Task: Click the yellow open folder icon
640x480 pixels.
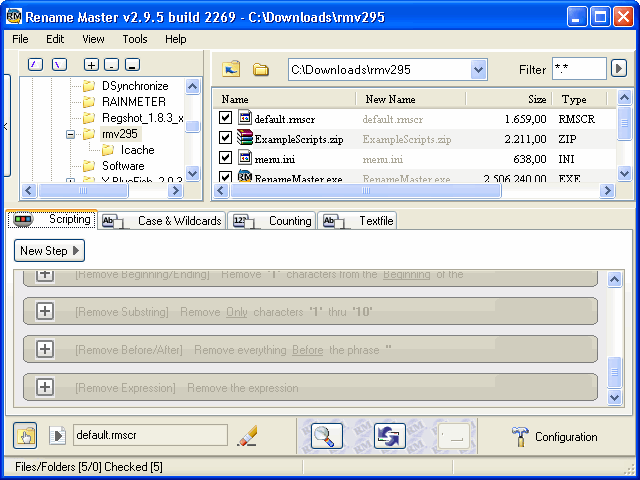Action: pyautogui.click(x=260, y=70)
